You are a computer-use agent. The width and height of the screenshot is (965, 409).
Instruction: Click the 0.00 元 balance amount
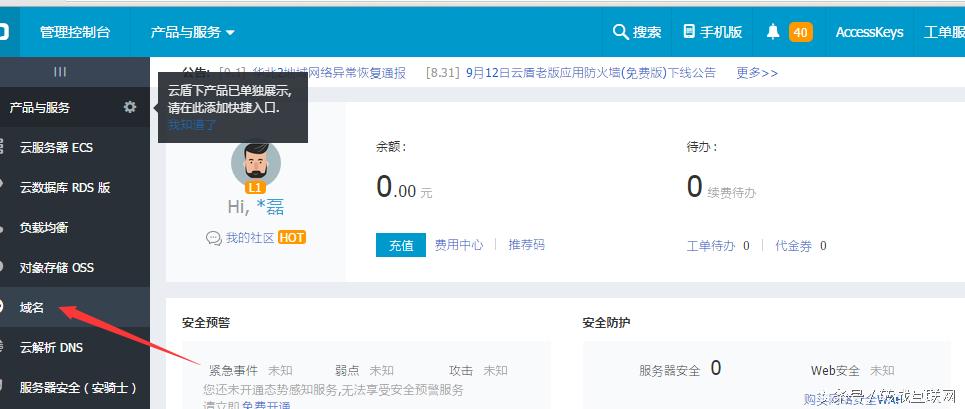click(404, 186)
